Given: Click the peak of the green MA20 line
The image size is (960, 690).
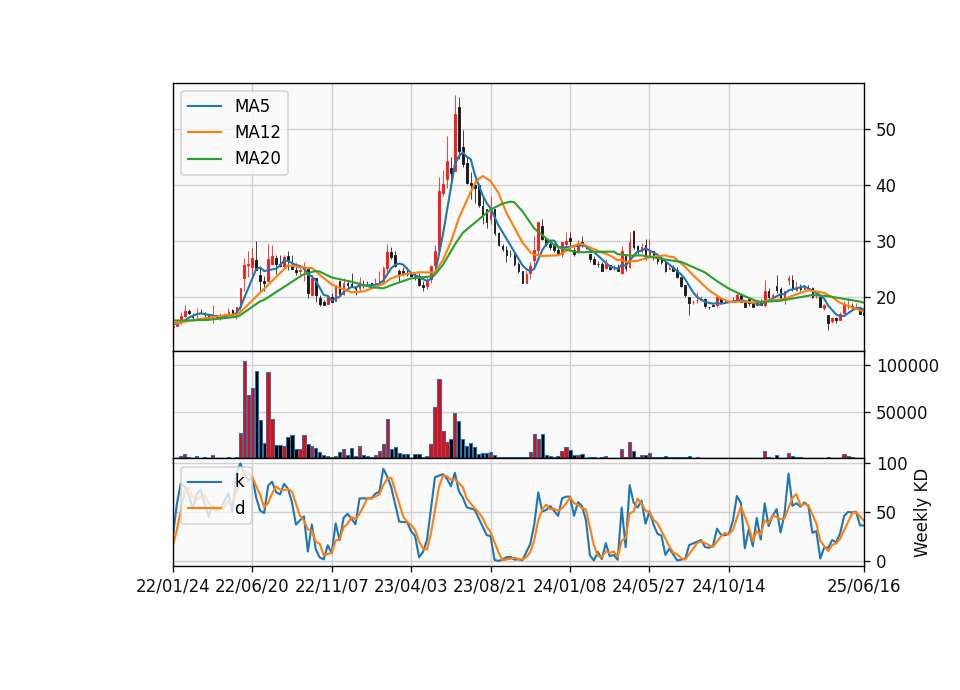Looking at the screenshot, I should [x=513, y=201].
